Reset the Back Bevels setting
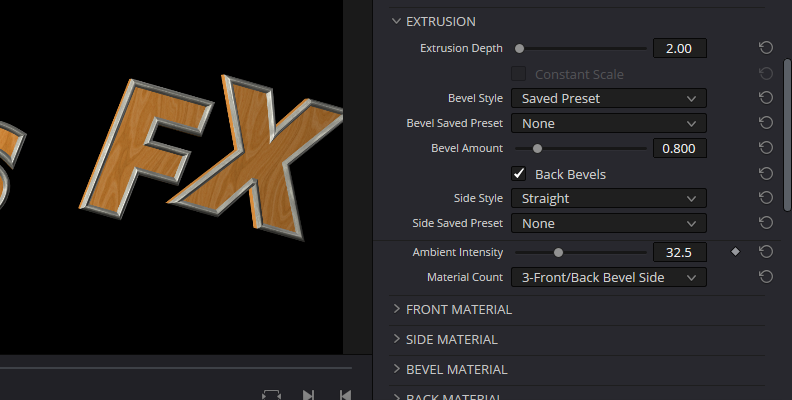This screenshot has height=400, width=792. tap(765, 173)
